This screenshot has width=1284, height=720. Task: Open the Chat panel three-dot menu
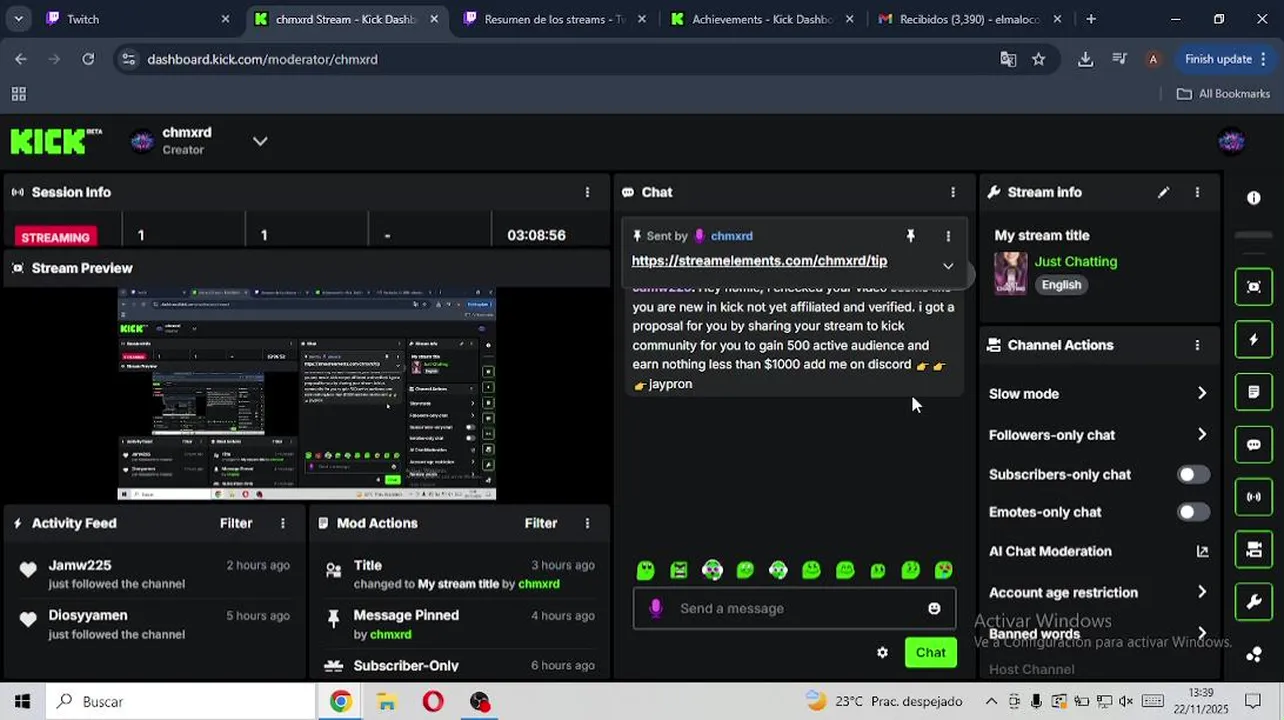click(952, 192)
